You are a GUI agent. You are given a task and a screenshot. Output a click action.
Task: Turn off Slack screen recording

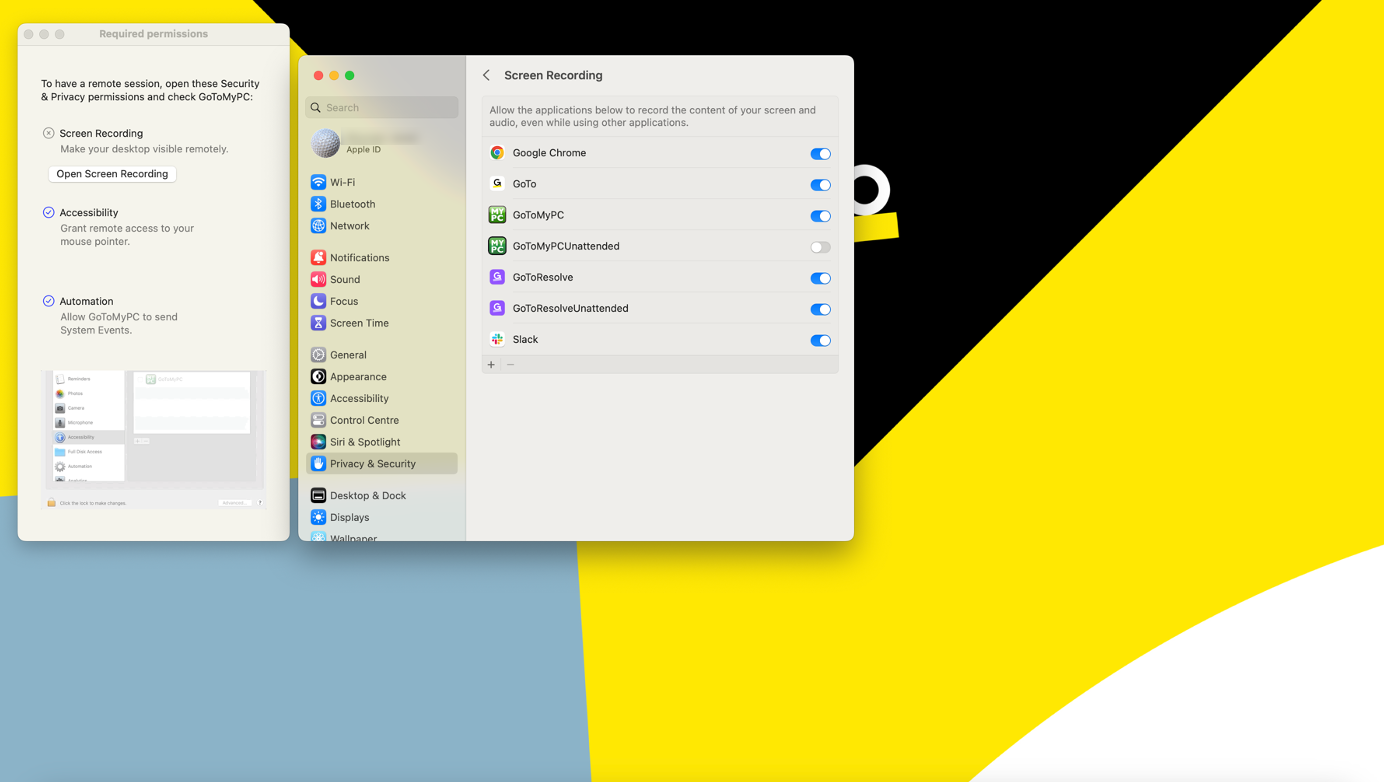(820, 340)
